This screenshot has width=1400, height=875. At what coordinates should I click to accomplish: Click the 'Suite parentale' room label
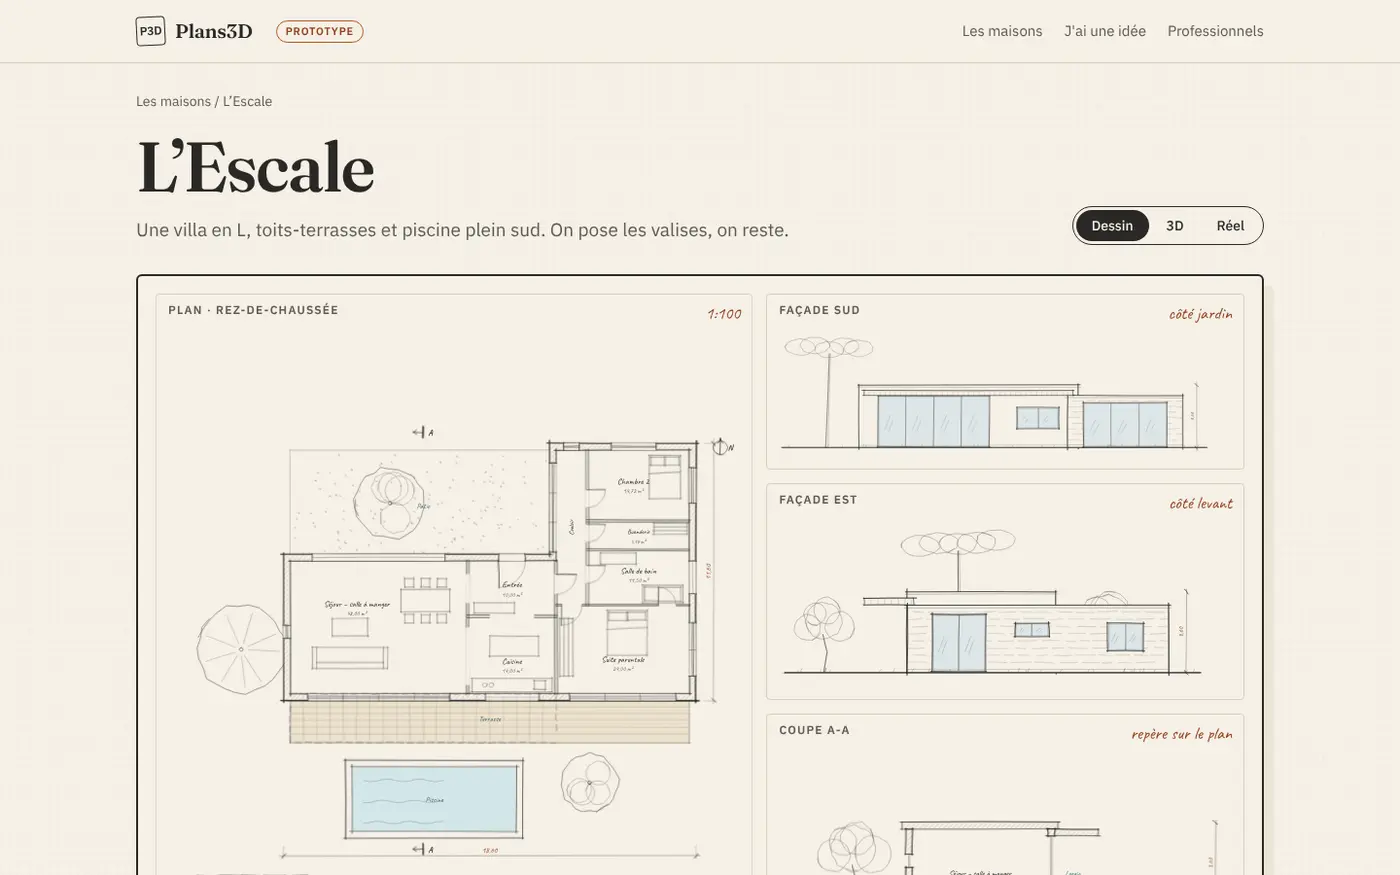(x=623, y=660)
